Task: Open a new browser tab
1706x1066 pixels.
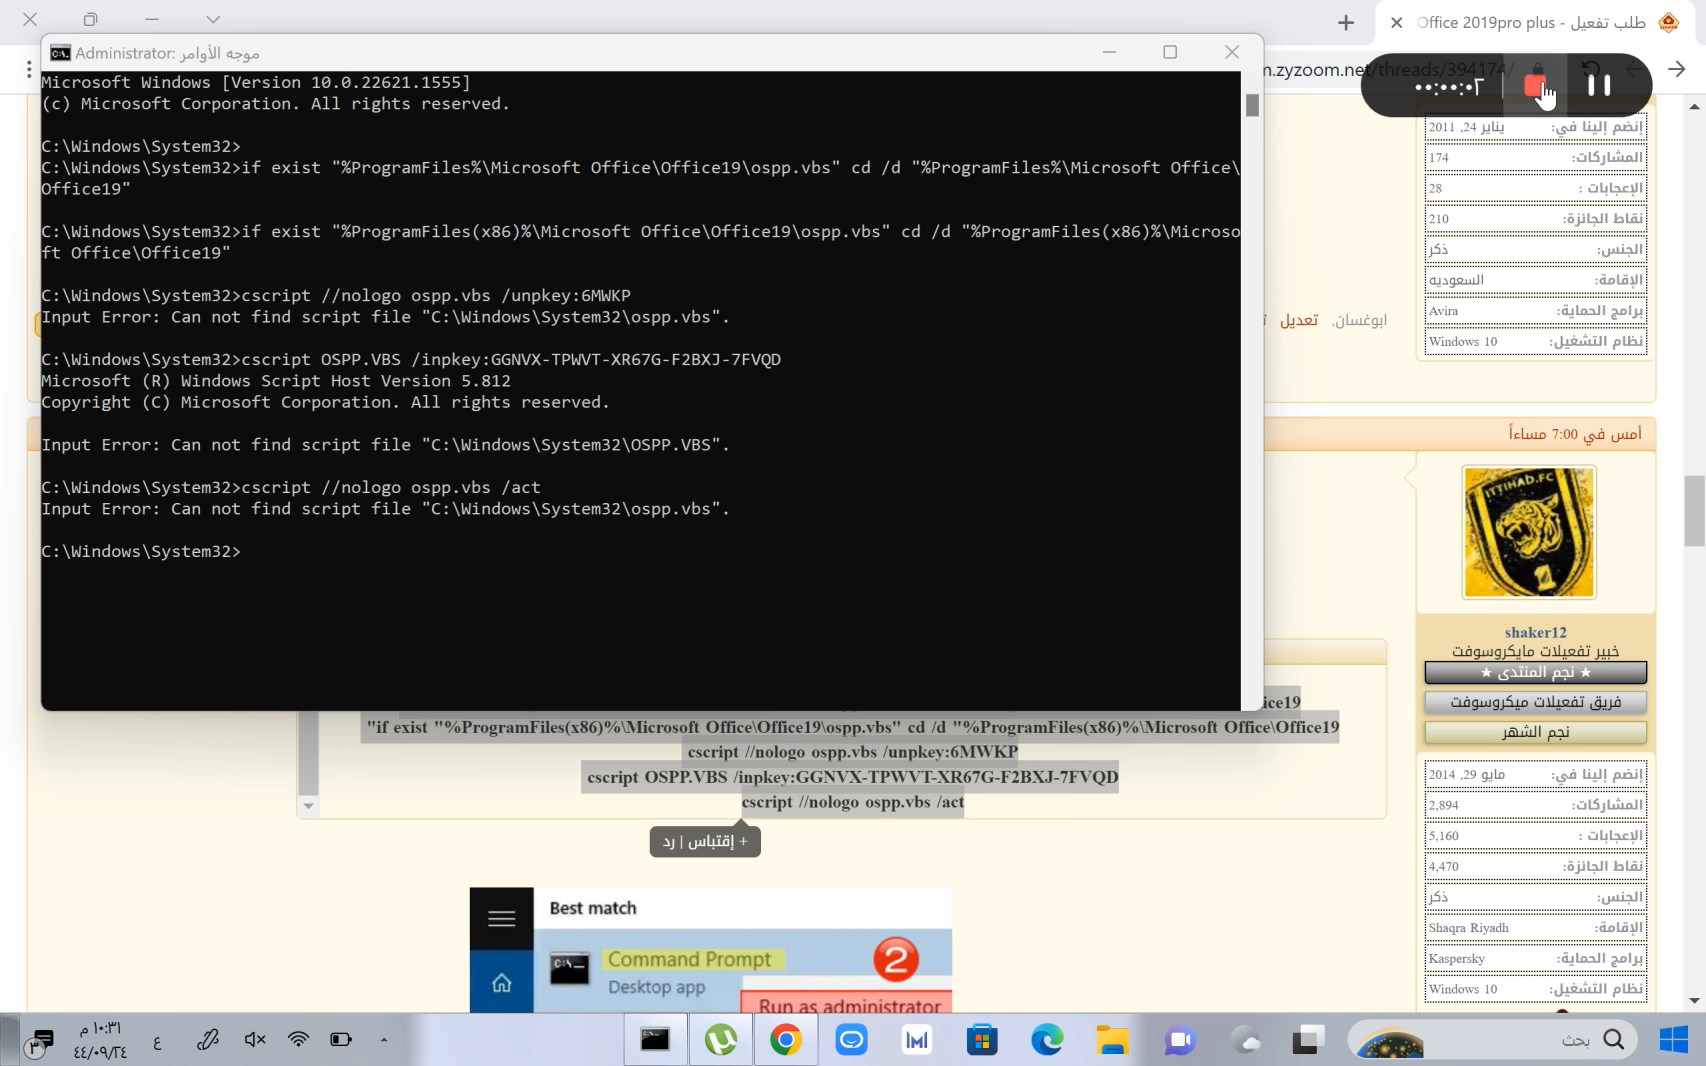Action: (x=1346, y=22)
